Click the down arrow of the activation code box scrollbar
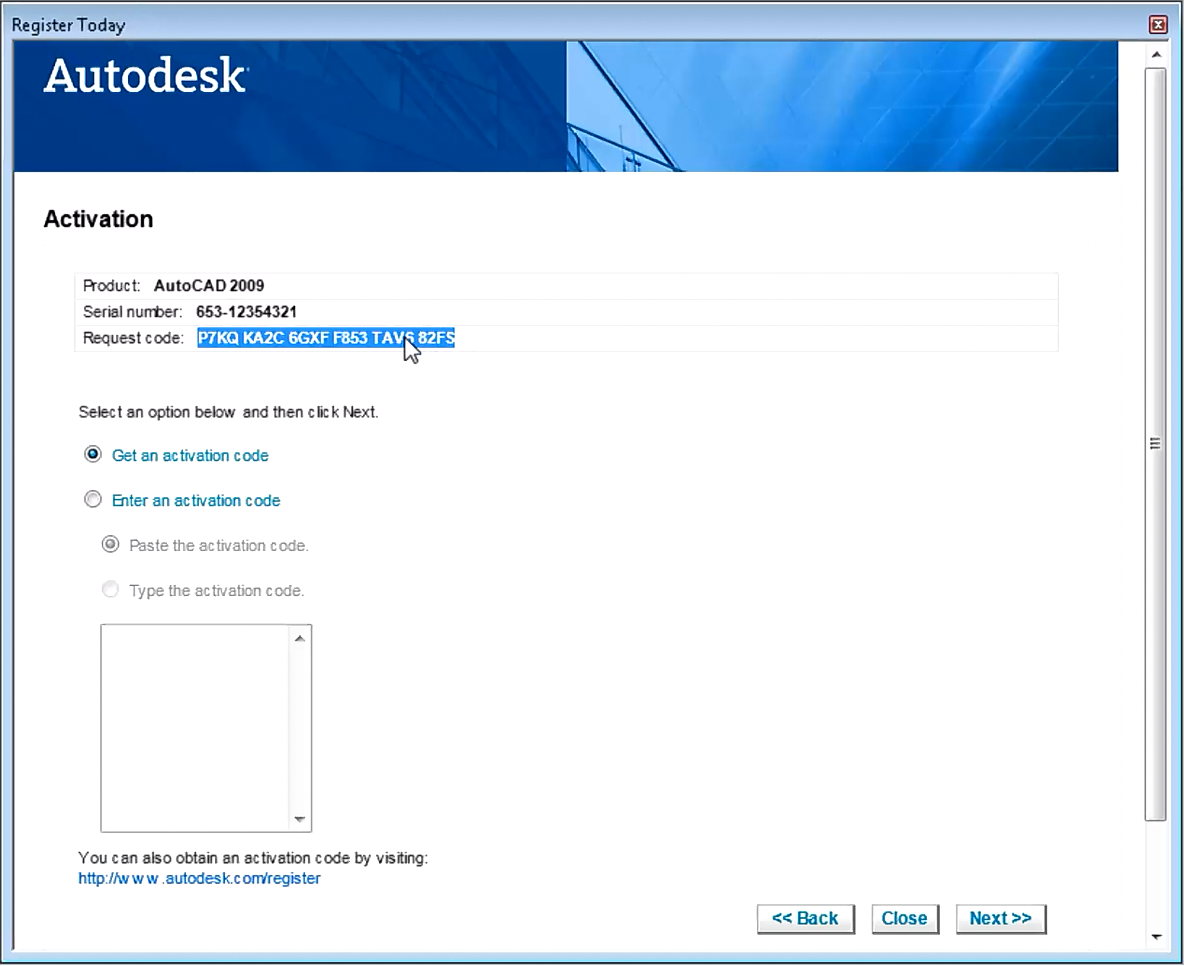The height and width of the screenshot is (966, 1184). 300,820
